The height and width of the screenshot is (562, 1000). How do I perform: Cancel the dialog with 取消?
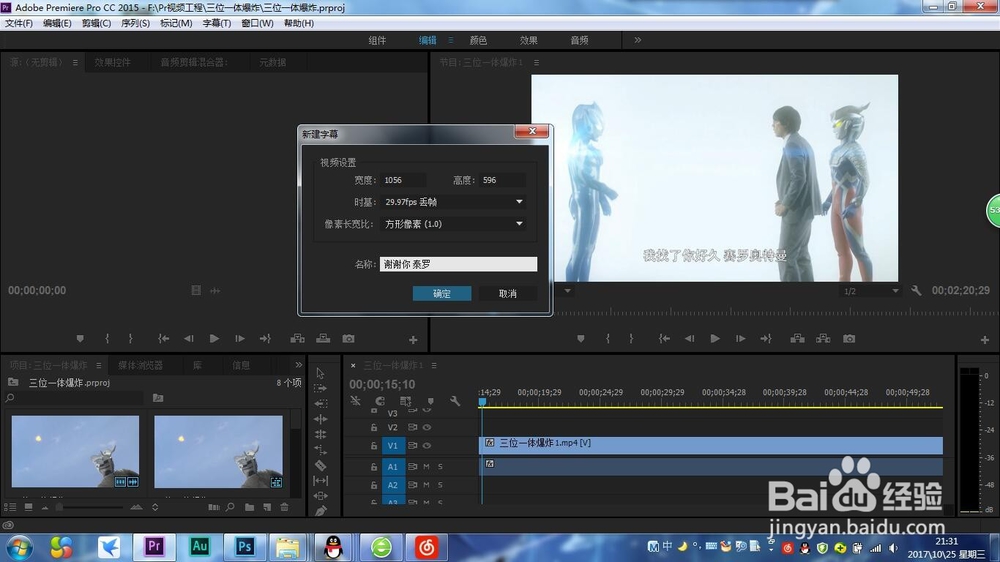click(x=508, y=293)
